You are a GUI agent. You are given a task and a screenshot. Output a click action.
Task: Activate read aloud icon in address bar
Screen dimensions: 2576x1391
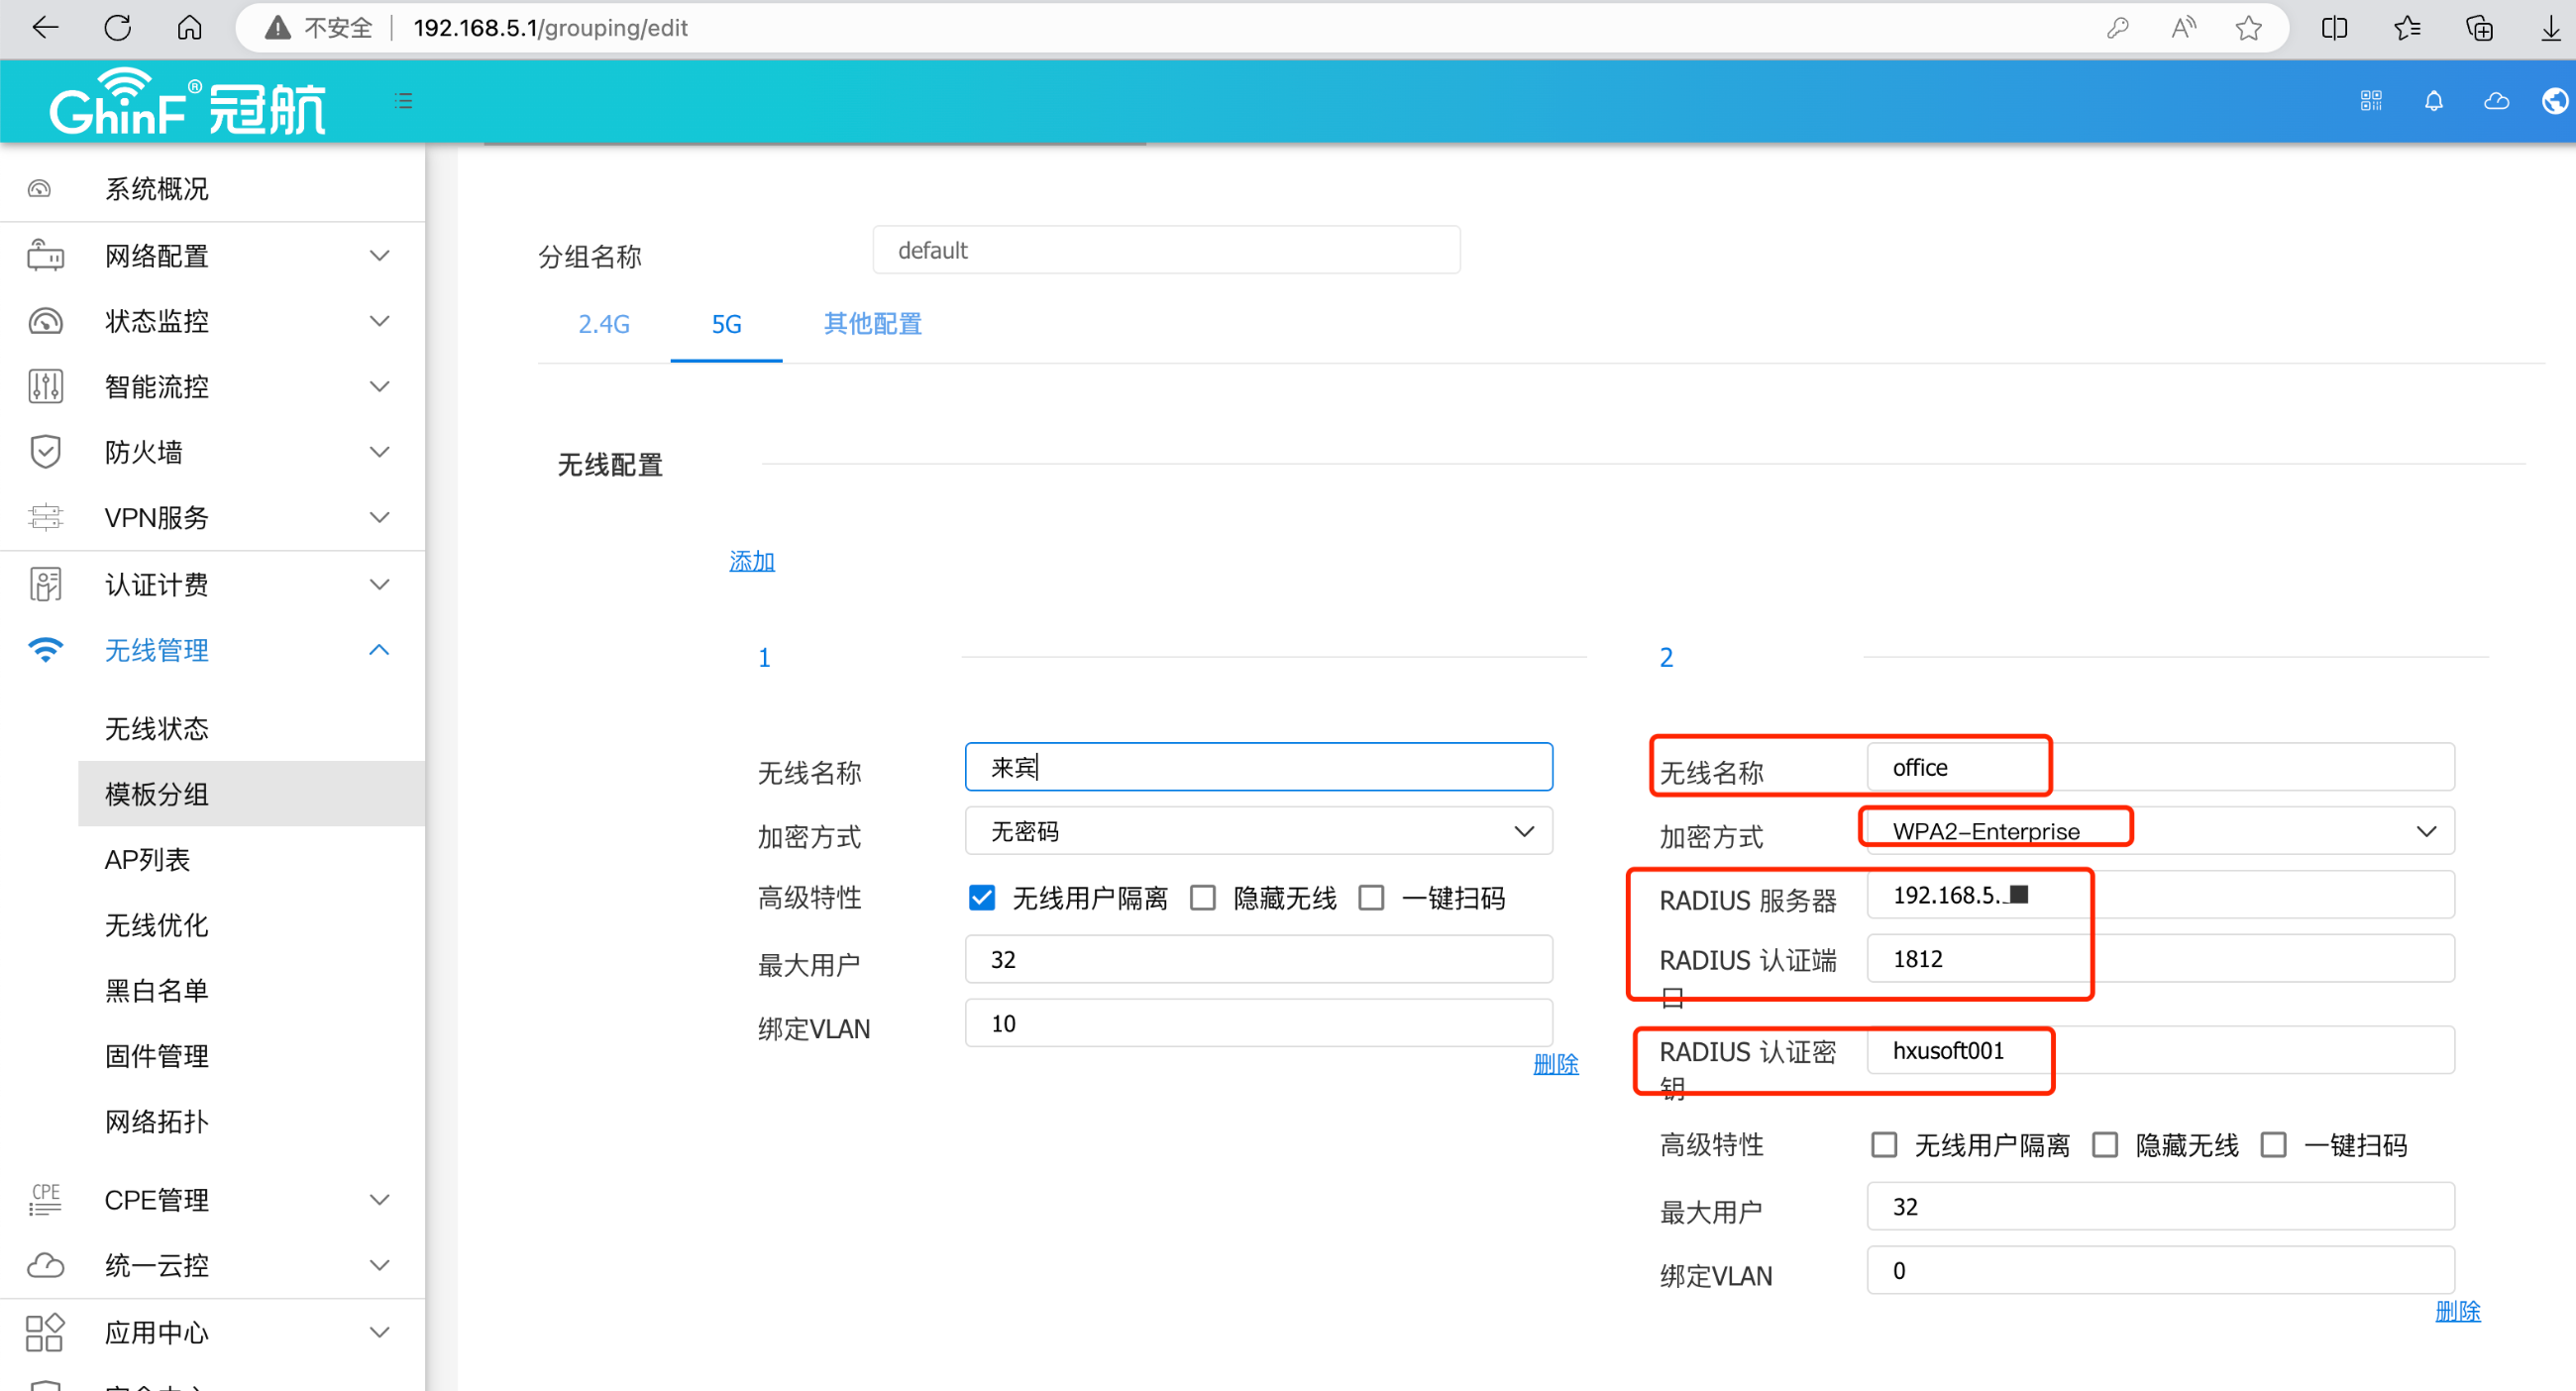tap(2183, 28)
